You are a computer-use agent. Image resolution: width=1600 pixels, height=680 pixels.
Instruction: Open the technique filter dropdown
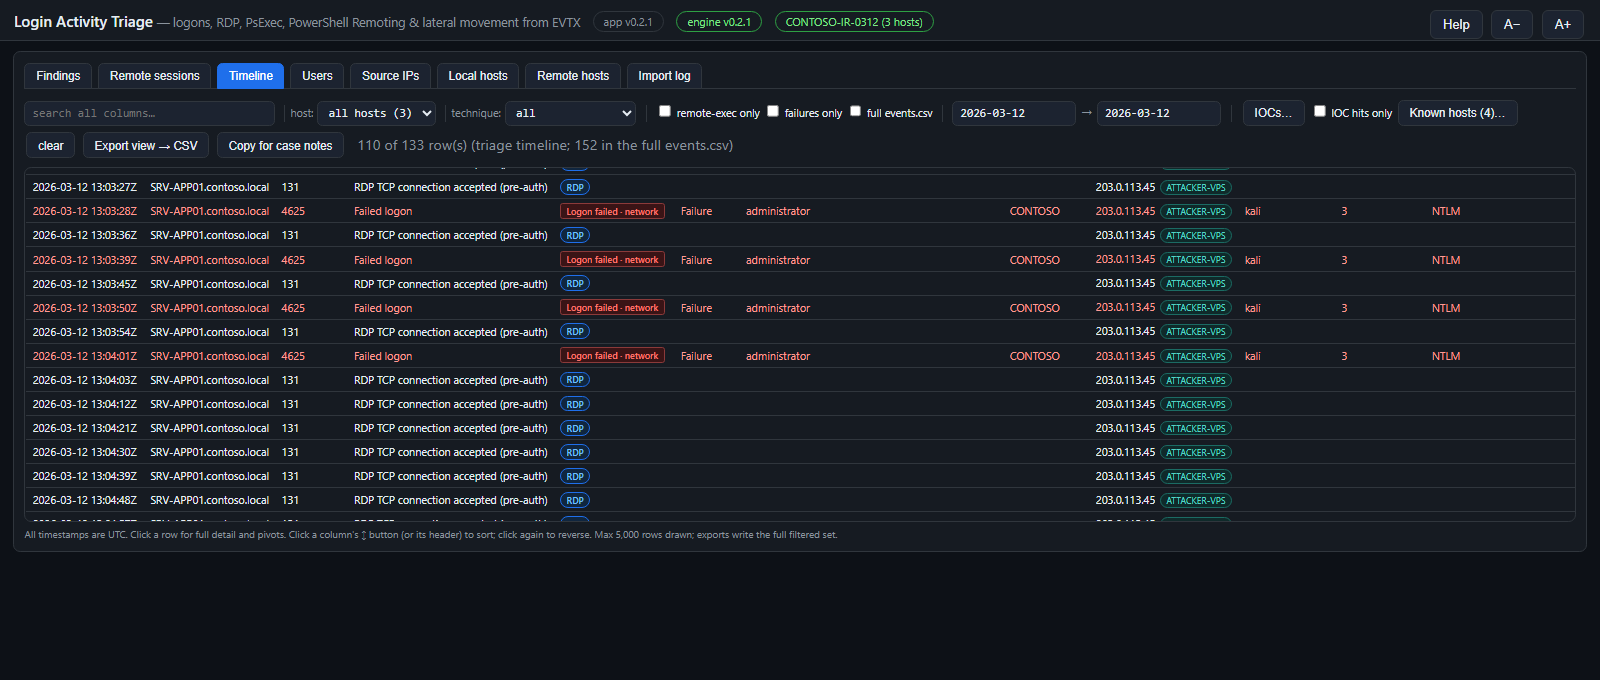pos(571,113)
